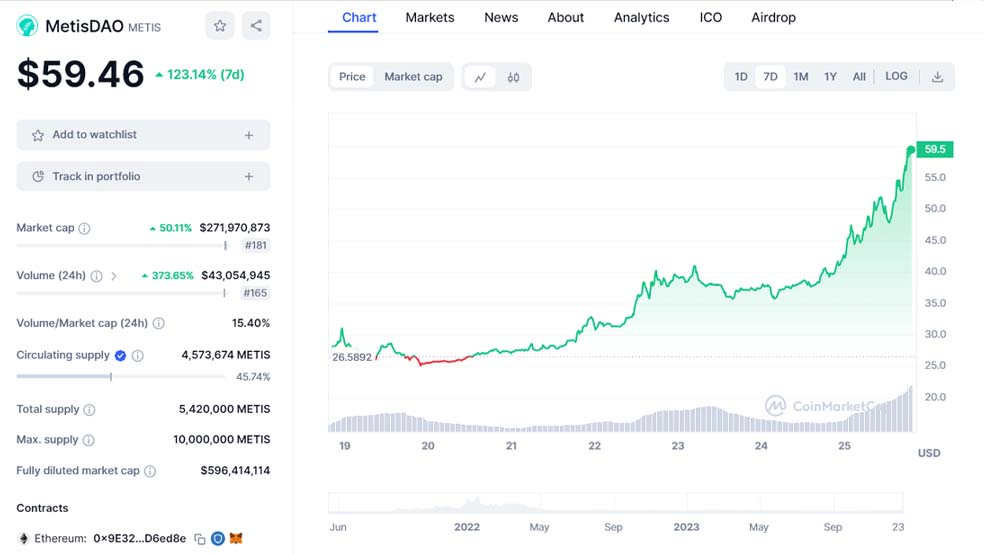Click the share icon beside METIS

tap(256, 26)
